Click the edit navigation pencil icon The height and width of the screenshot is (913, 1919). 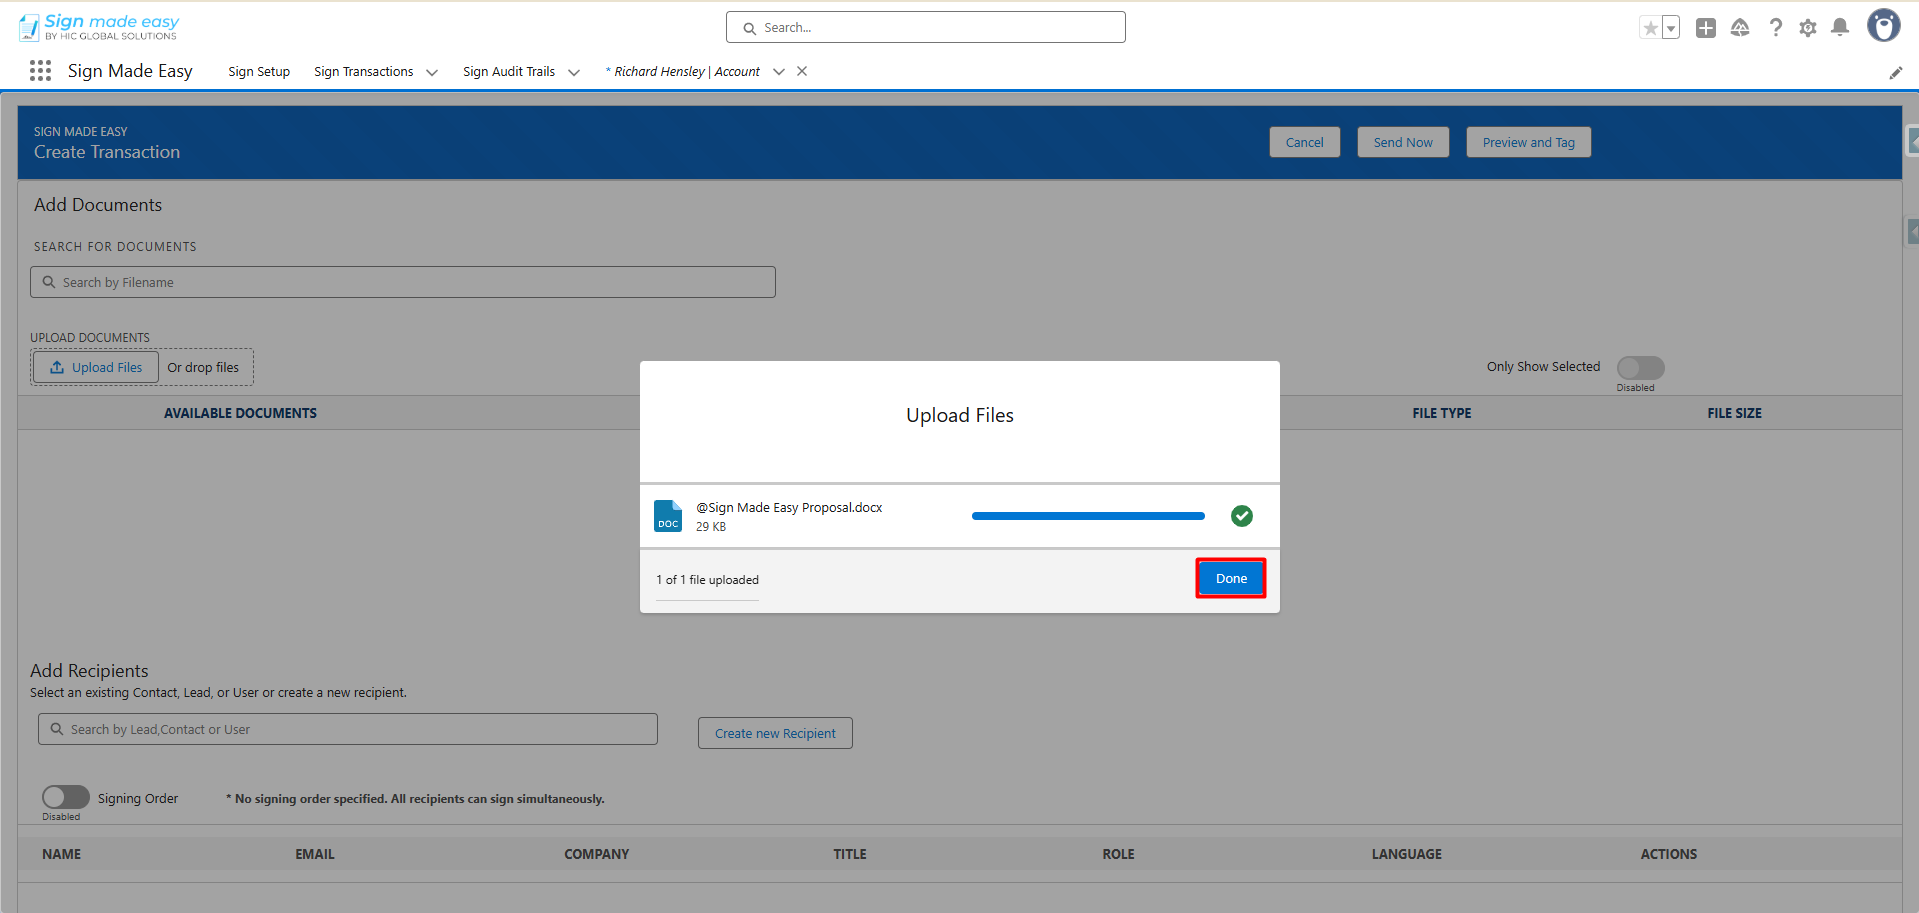1895,72
